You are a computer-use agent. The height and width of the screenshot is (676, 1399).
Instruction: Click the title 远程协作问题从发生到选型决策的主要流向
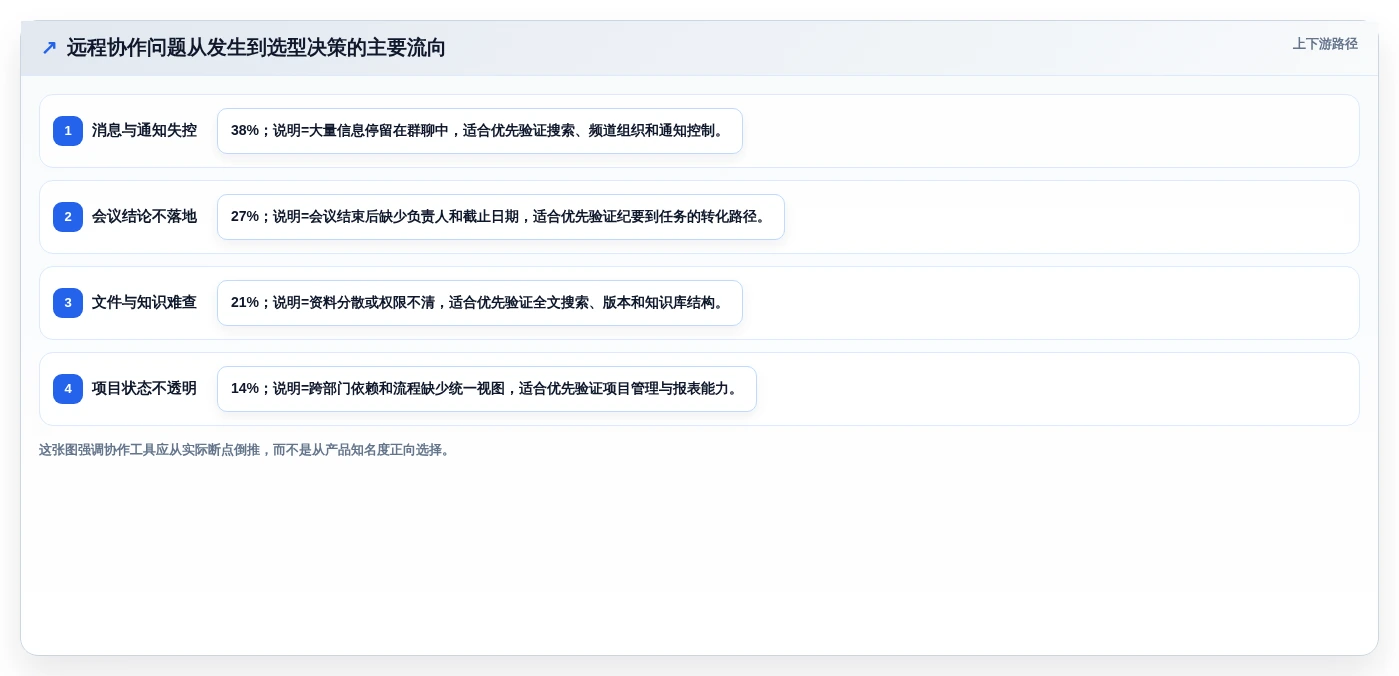[256, 48]
